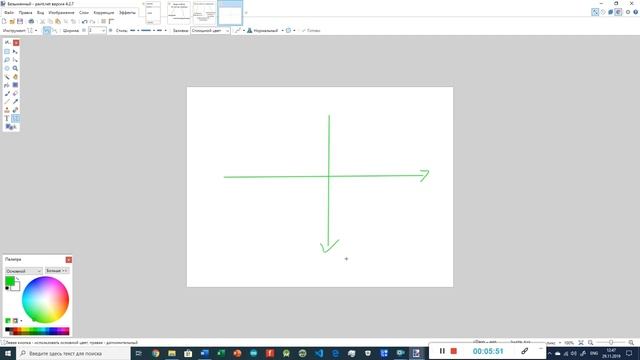The height and width of the screenshot is (360, 640).
Task: Click the Print toolbar icon
Action: (31, 21)
